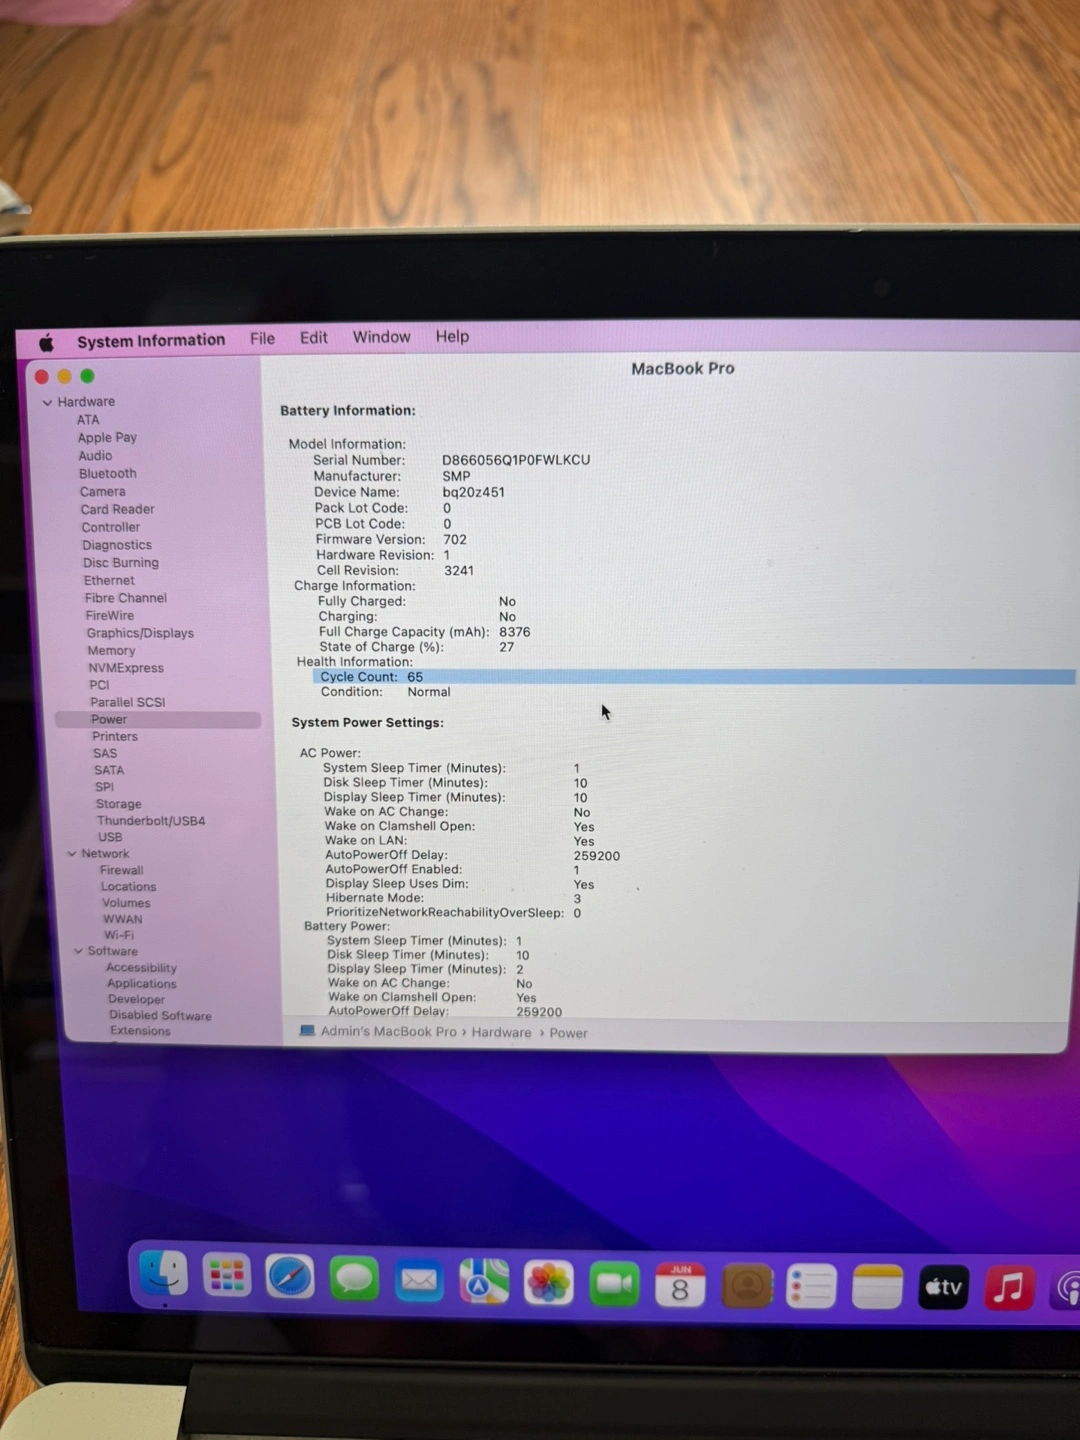
Task: Select Apple Pay in the sidebar
Action: coord(107,438)
